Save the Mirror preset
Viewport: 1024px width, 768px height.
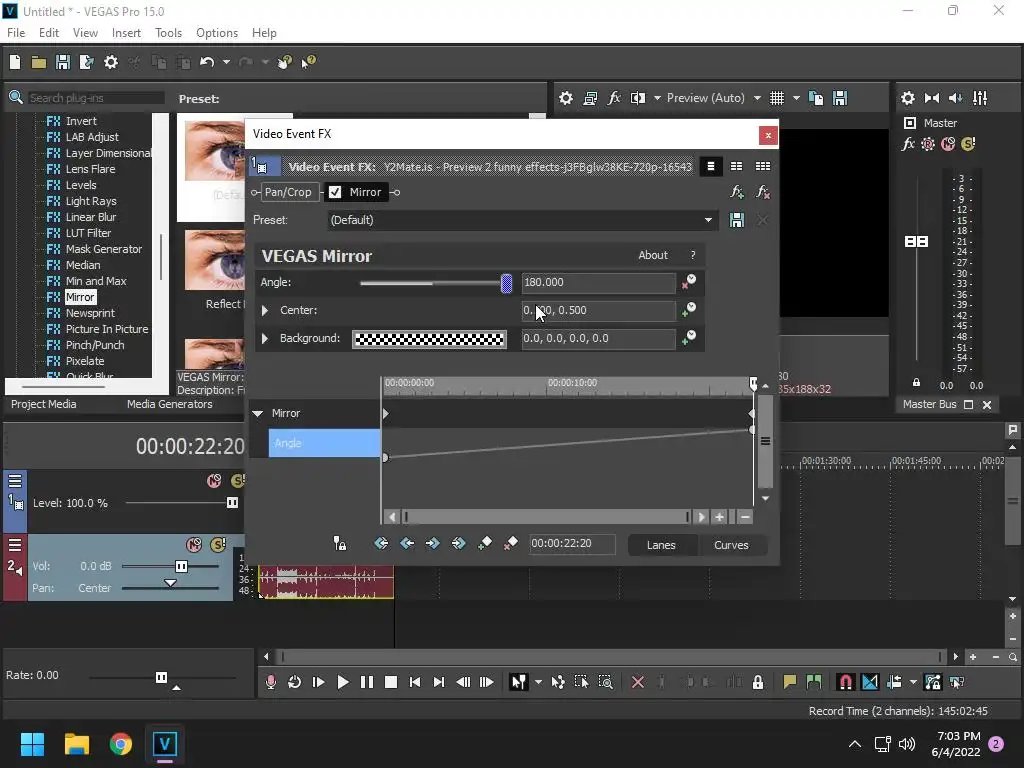pyautogui.click(x=737, y=220)
